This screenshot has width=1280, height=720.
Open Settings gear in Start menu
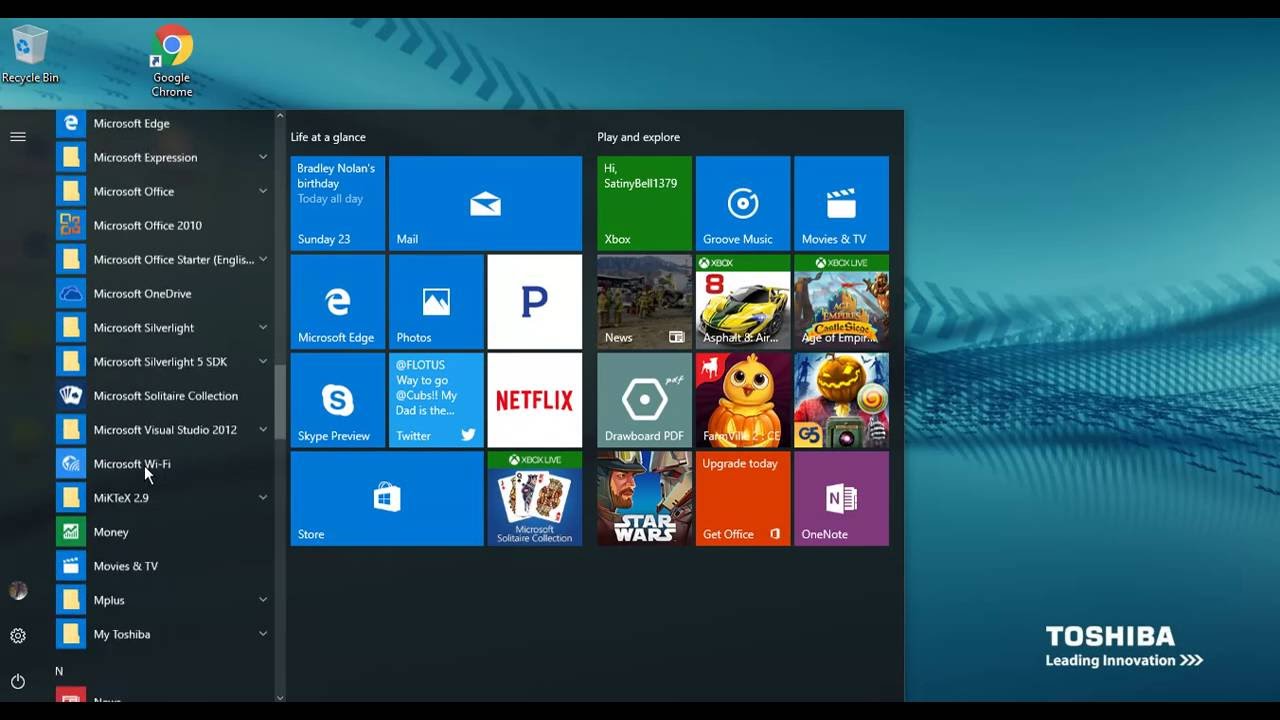18,636
